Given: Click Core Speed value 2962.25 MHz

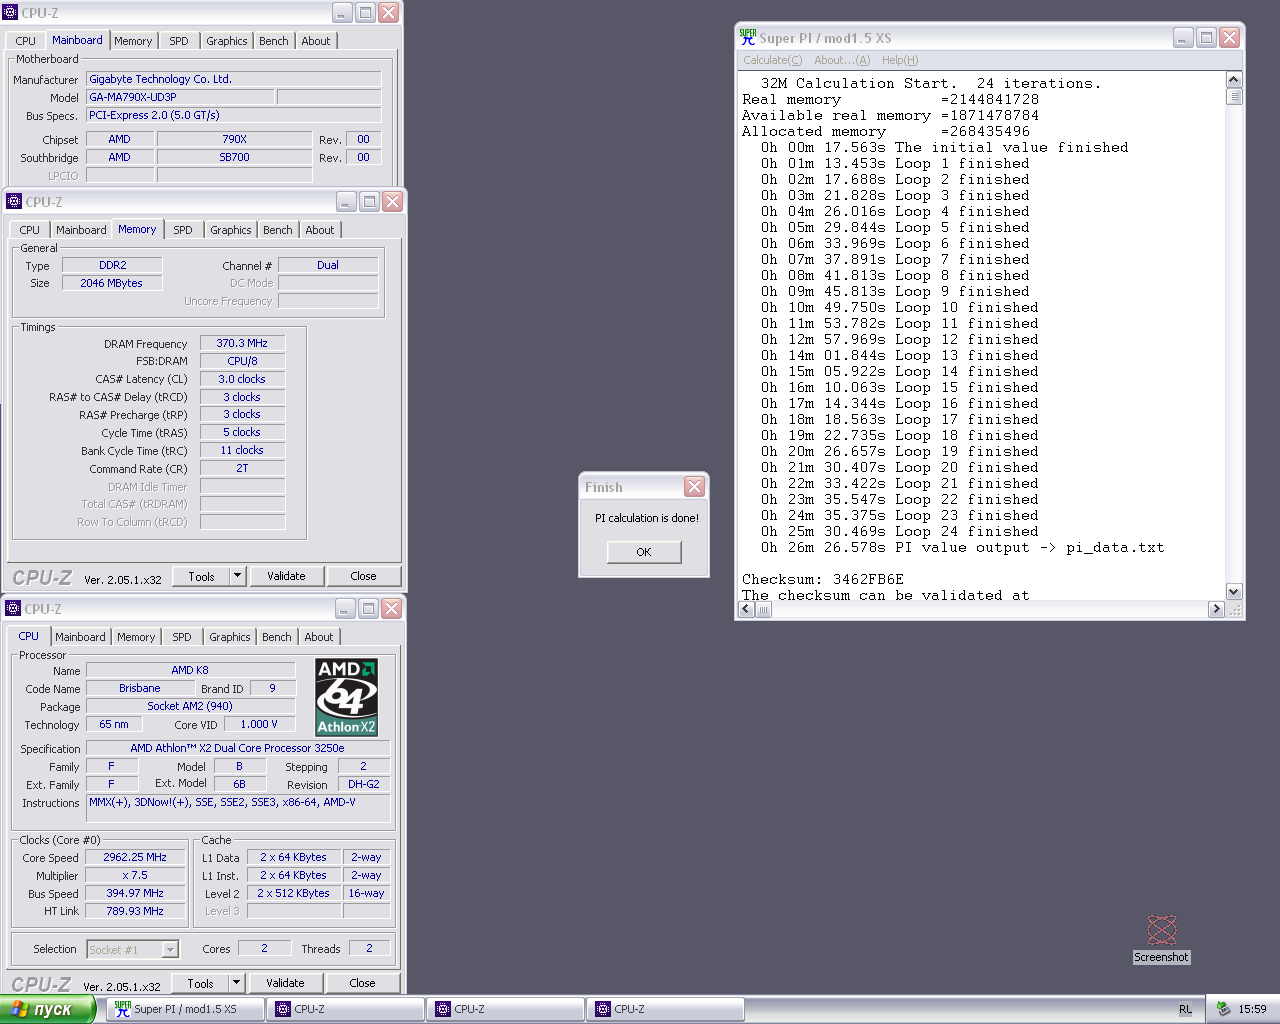Looking at the screenshot, I should point(135,857).
